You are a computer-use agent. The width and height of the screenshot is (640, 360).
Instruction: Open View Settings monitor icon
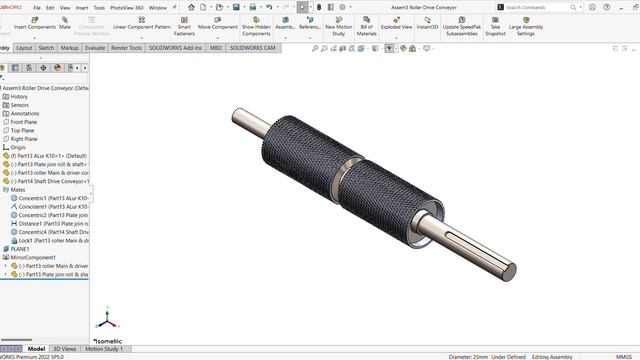tap(427, 49)
